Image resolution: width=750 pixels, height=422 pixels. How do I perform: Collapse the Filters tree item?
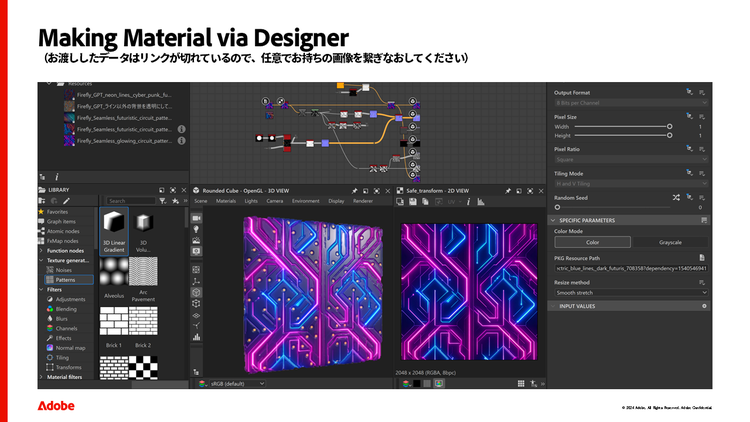(41, 289)
